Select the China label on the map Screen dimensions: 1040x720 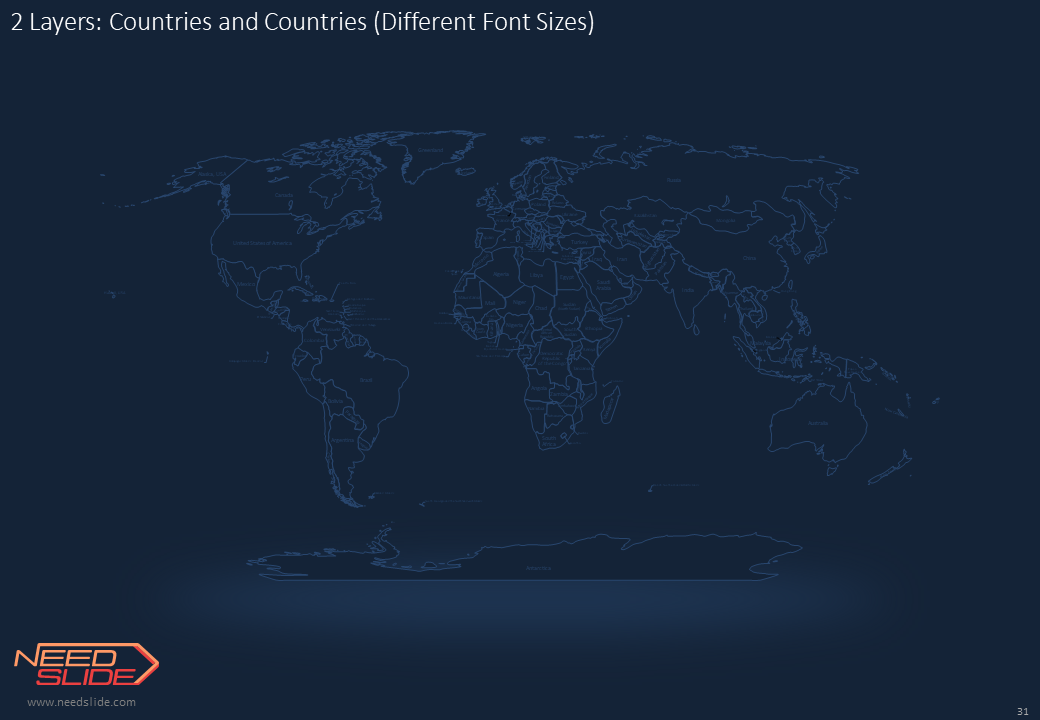749,259
